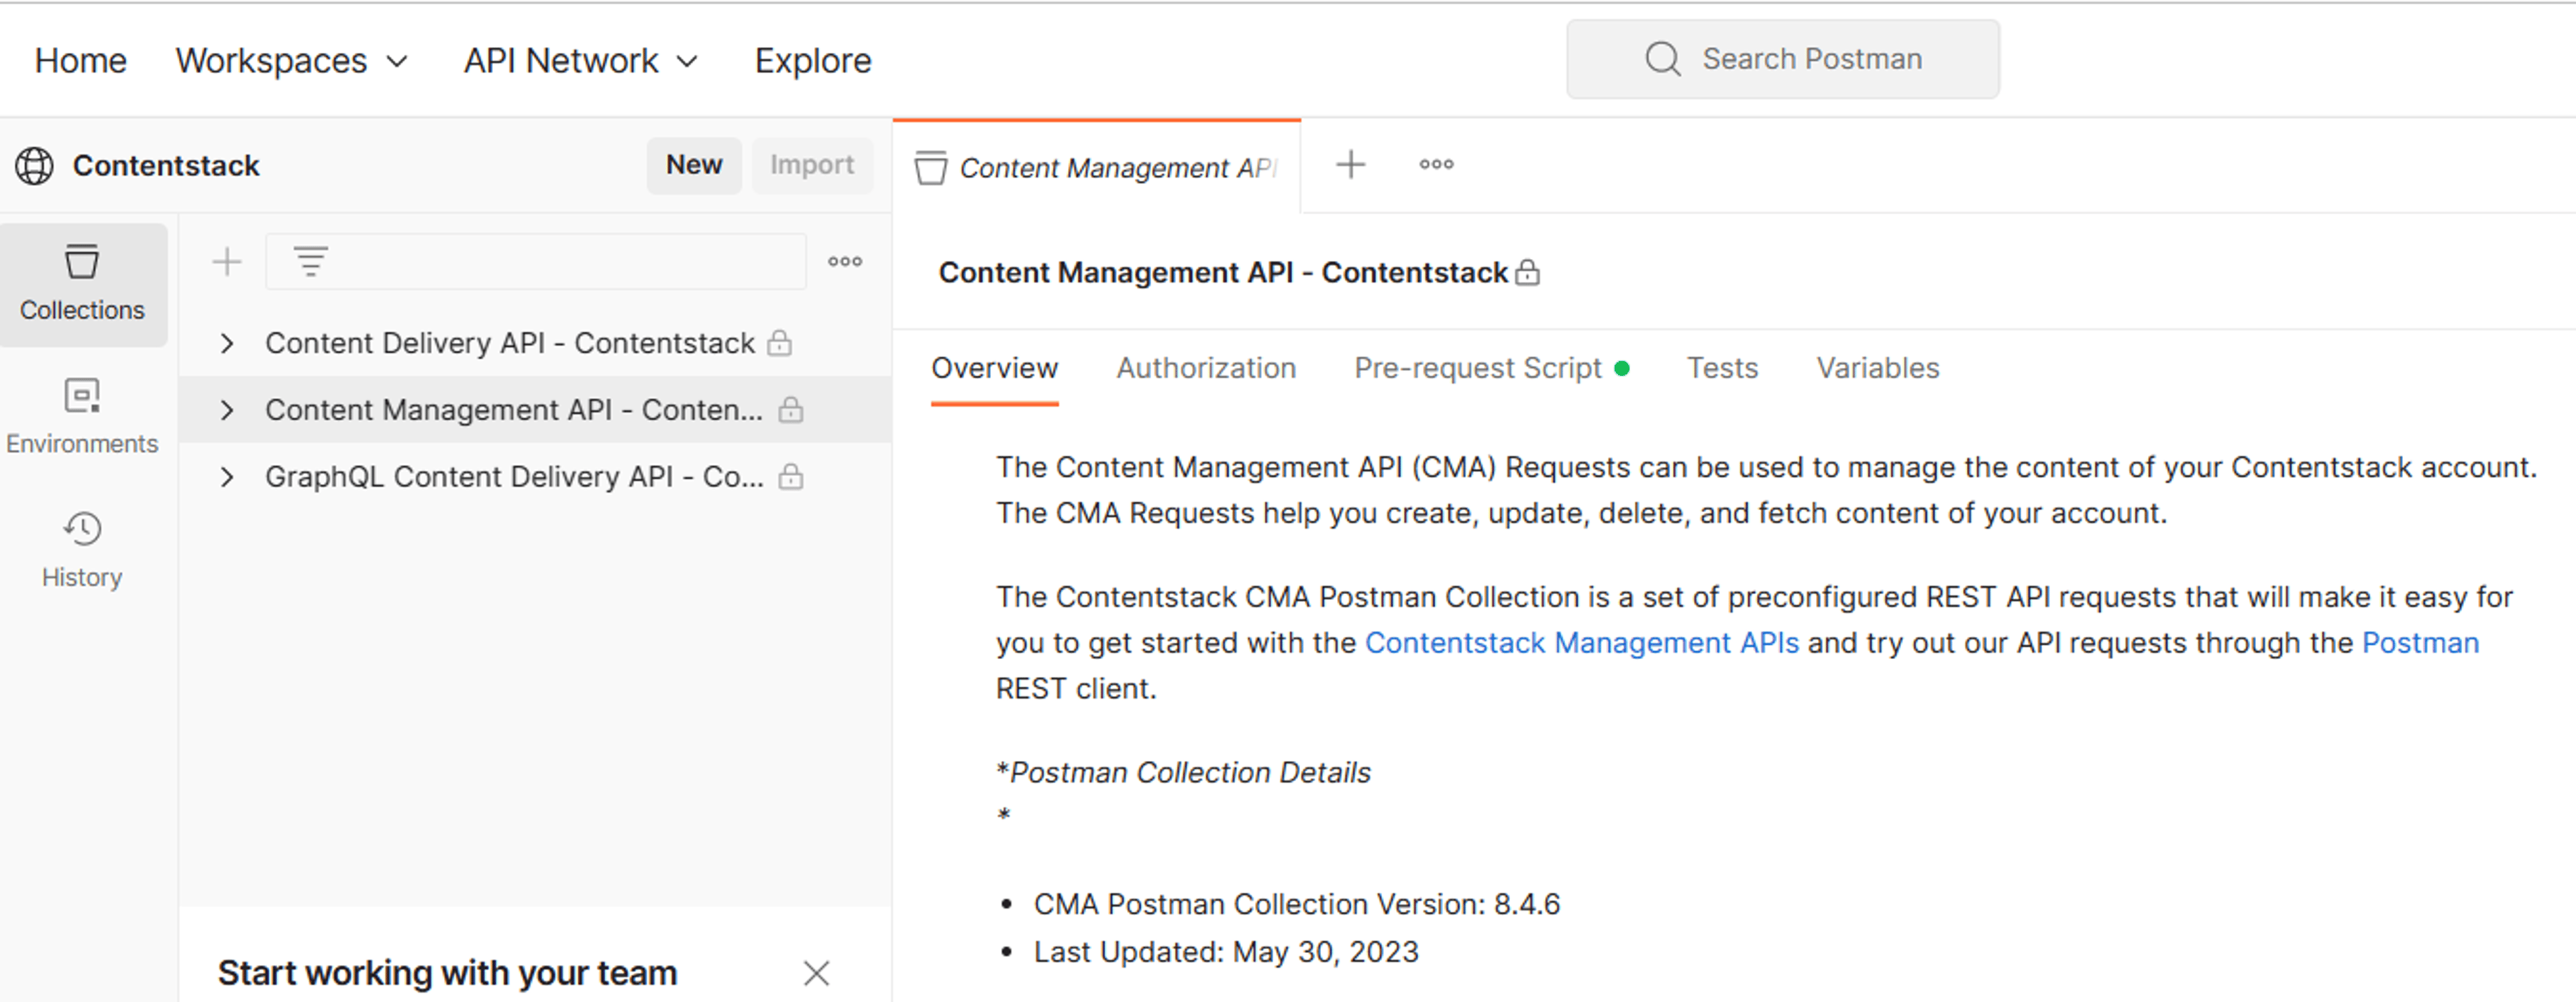Expand GraphQL Content Delivery API collection
This screenshot has height=1002, width=2576.
tap(227, 477)
